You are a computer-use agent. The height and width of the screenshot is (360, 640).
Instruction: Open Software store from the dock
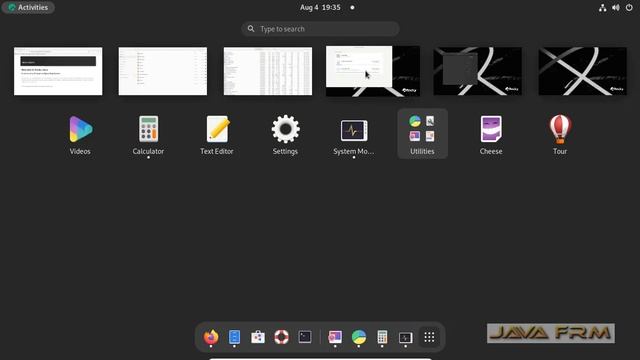coord(258,337)
